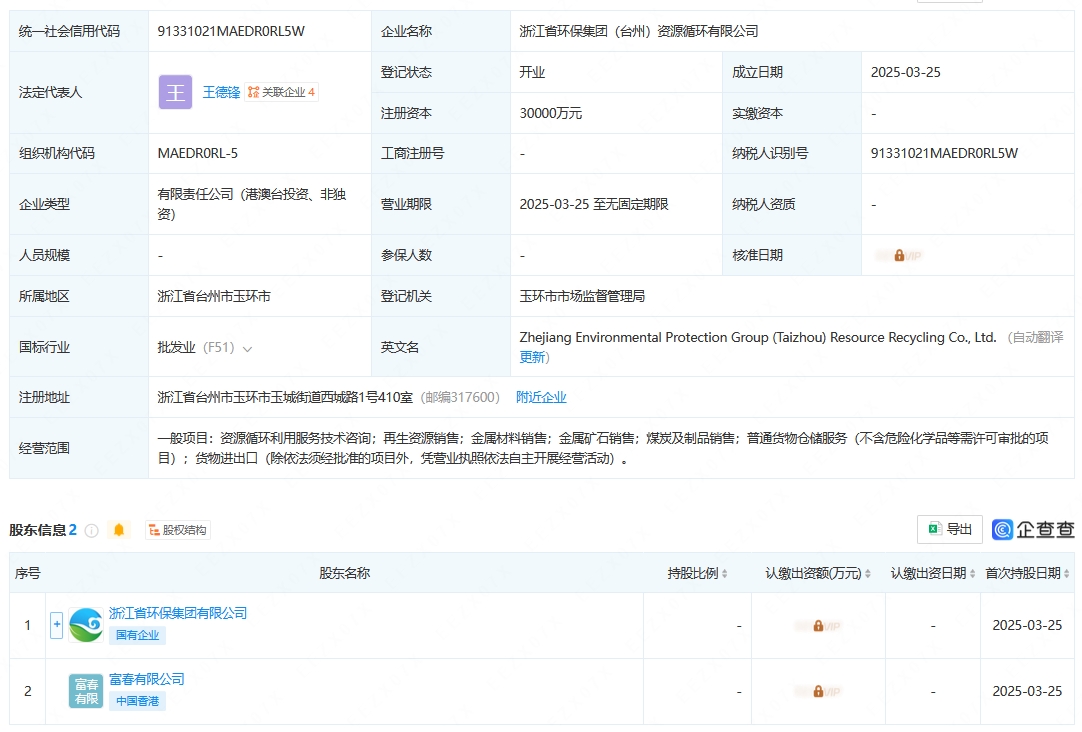Viewport: 1082px width, 732px height.
Task: Open the 关联企业 4 badge
Action: tap(282, 92)
